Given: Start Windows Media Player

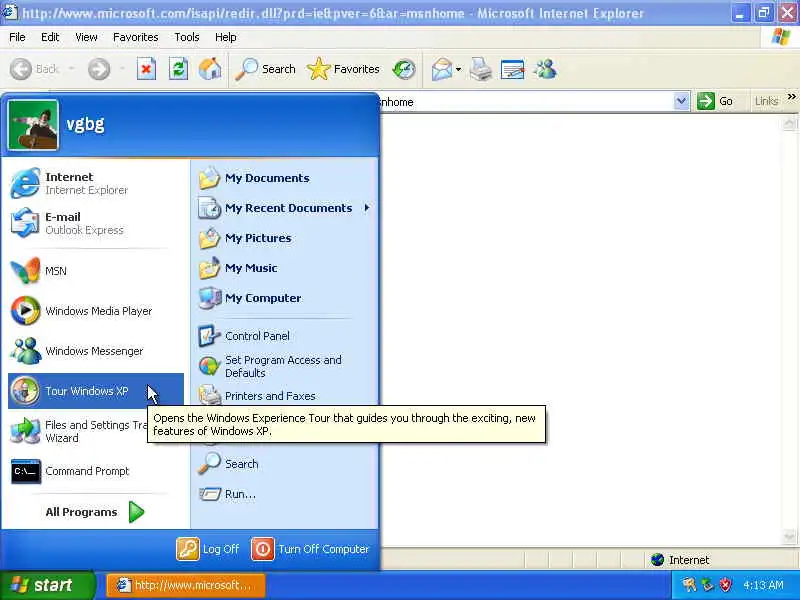Looking at the screenshot, I should 96,311.
